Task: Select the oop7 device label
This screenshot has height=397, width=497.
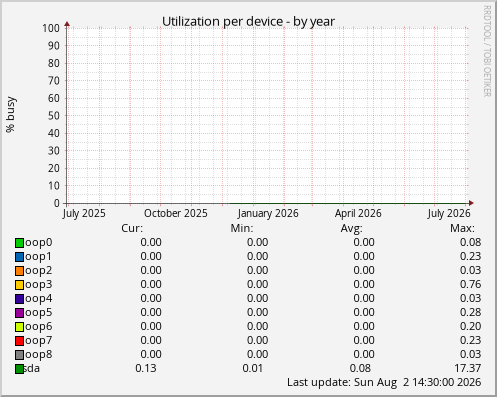Action: pyautogui.click(x=38, y=341)
